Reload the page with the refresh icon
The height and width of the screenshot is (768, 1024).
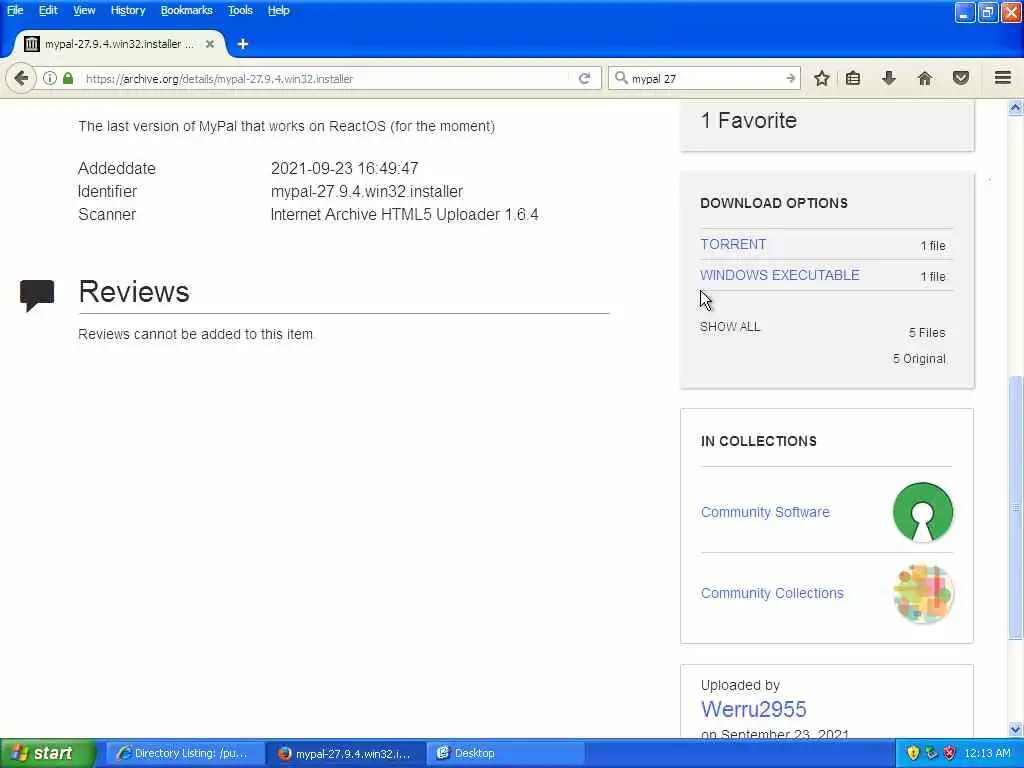(584, 78)
